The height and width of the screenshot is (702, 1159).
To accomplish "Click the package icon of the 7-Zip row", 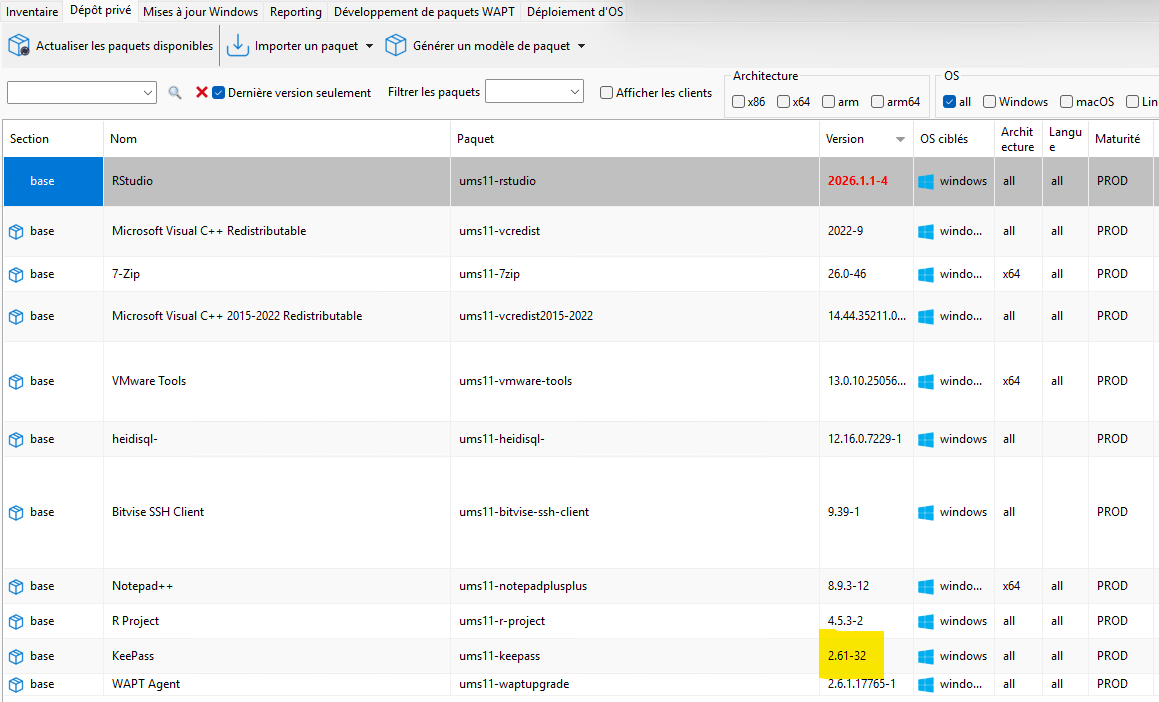I will click(16, 274).
